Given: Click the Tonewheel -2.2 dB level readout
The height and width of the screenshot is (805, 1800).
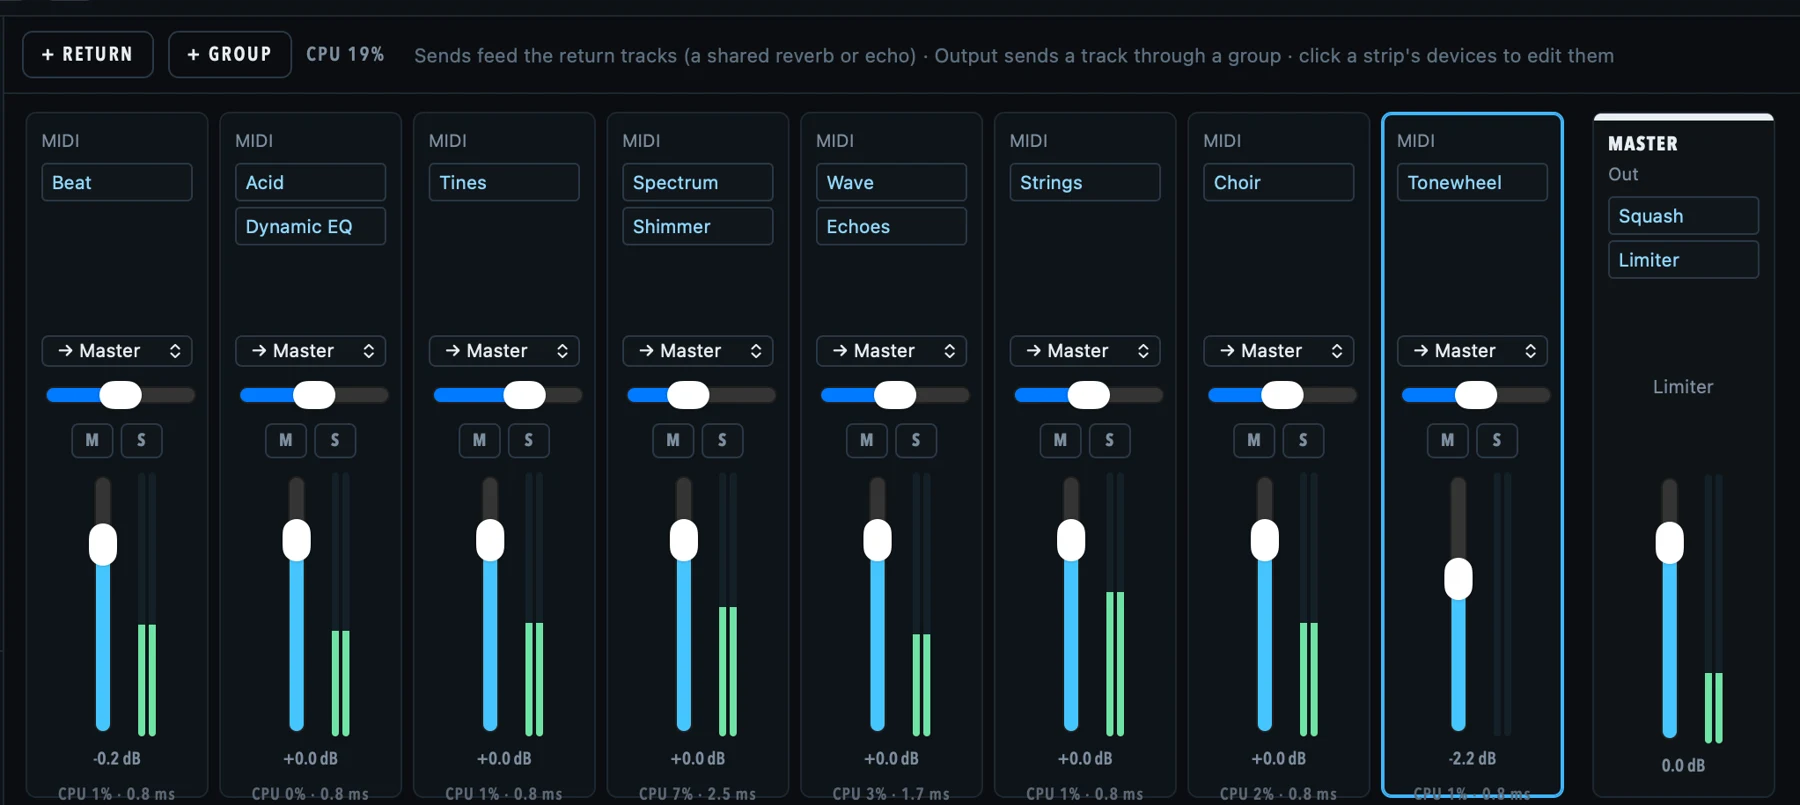Looking at the screenshot, I should (1472, 758).
